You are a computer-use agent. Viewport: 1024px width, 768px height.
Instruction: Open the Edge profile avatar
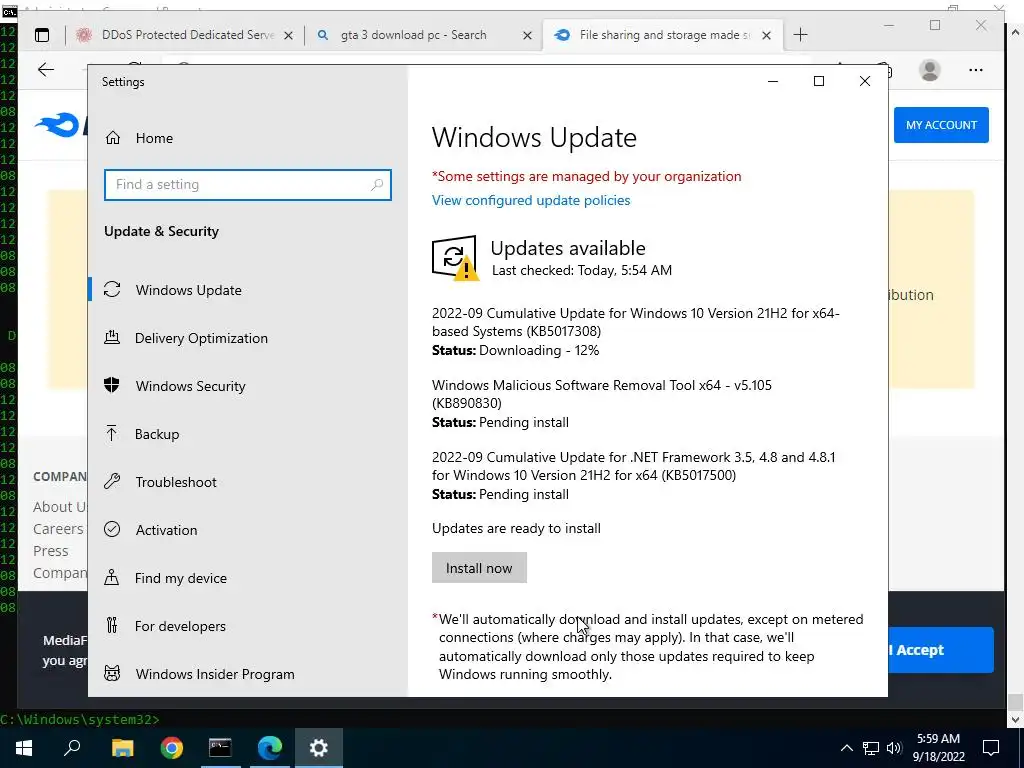click(929, 70)
